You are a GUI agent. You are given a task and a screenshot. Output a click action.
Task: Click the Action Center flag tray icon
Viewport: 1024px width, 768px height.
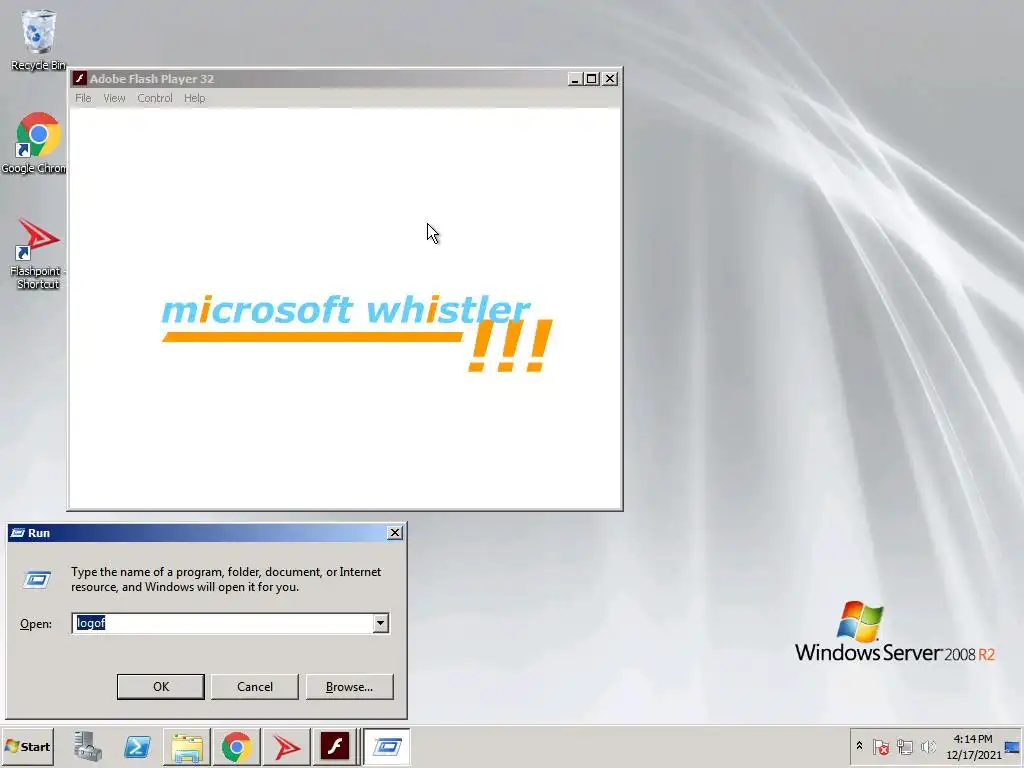(x=880, y=746)
